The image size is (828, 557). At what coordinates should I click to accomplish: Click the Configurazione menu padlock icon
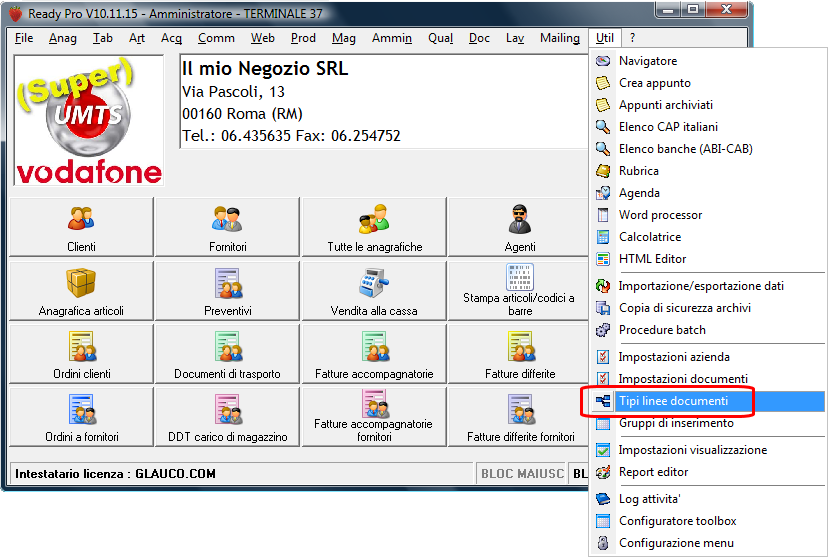603,543
